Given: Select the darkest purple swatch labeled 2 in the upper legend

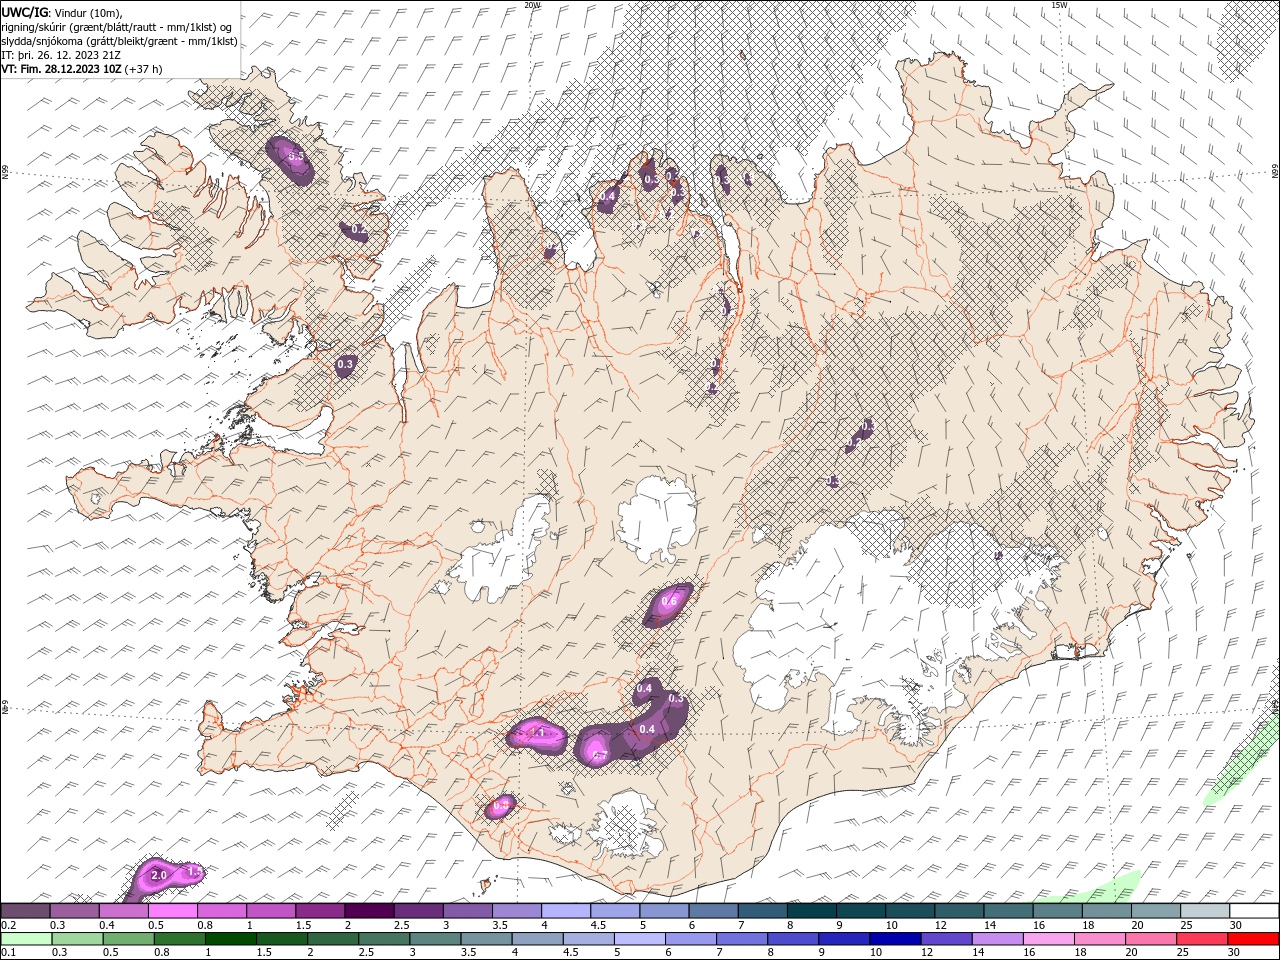Looking at the screenshot, I should pos(369,911).
